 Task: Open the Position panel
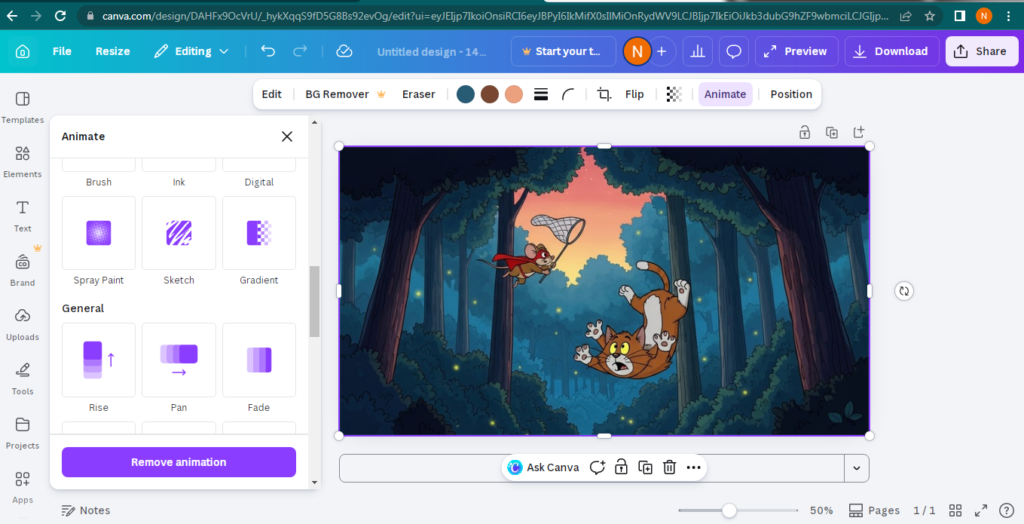pos(791,94)
